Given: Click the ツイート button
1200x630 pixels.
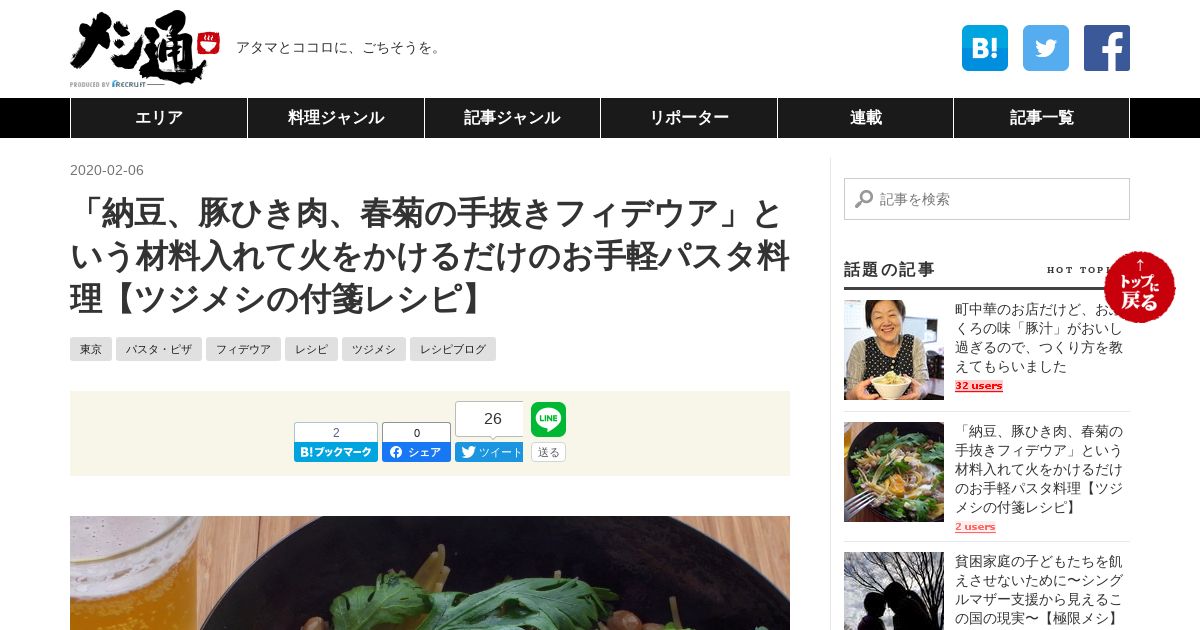Looking at the screenshot, I should pos(489,452).
